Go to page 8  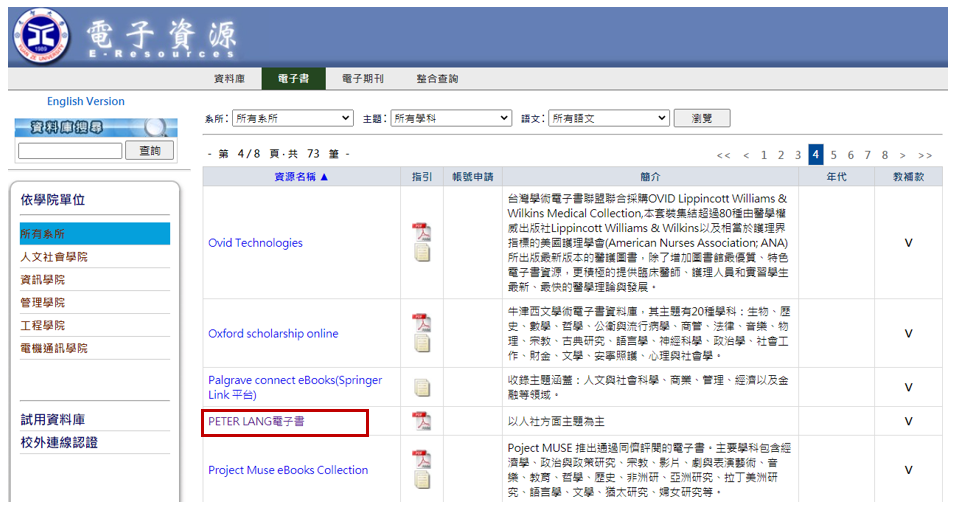click(x=885, y=155)
